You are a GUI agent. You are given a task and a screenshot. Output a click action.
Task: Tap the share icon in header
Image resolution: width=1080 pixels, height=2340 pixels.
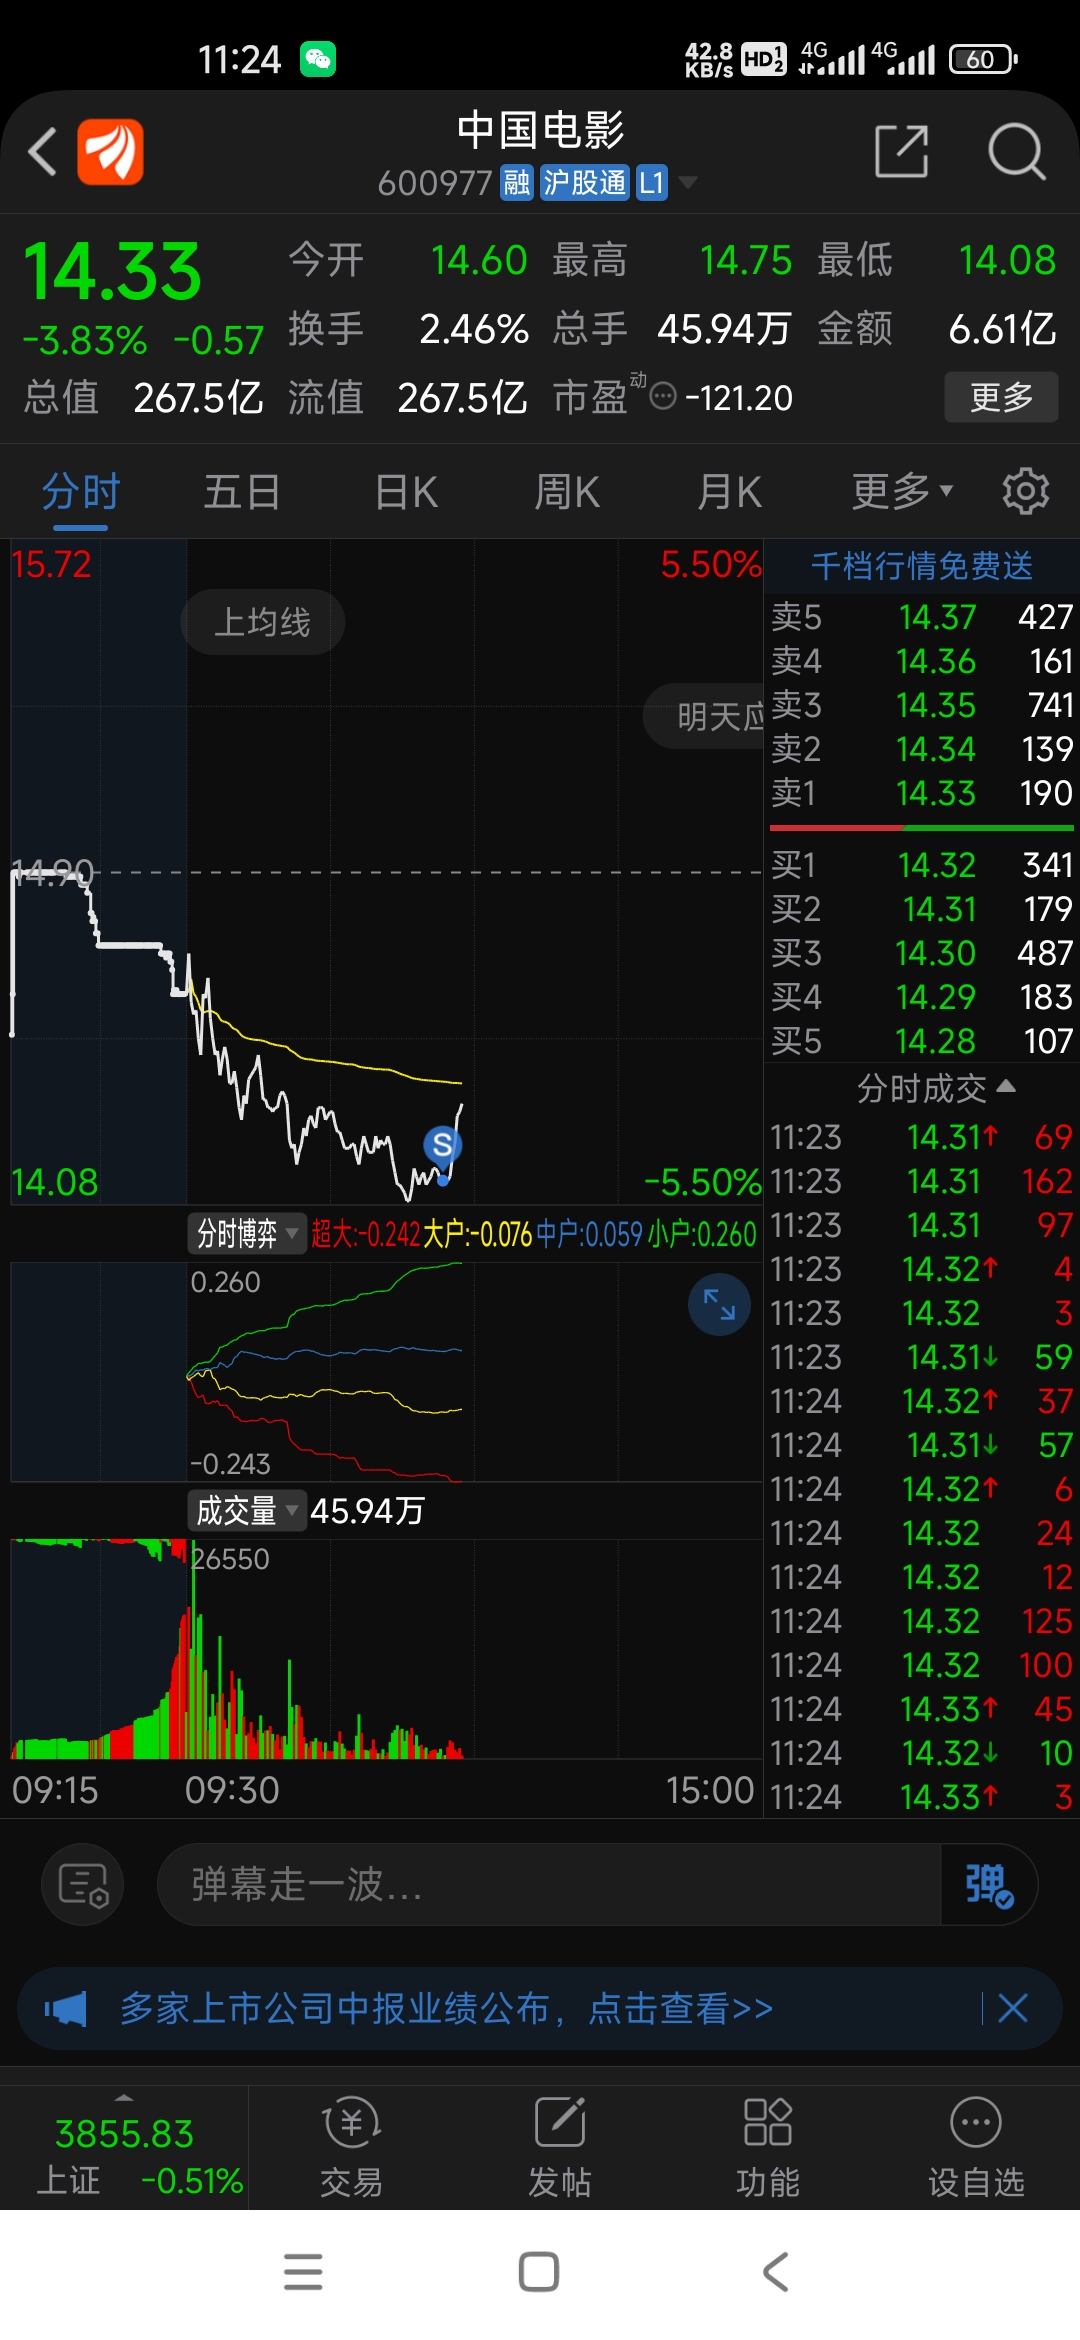tap(901, 152)
